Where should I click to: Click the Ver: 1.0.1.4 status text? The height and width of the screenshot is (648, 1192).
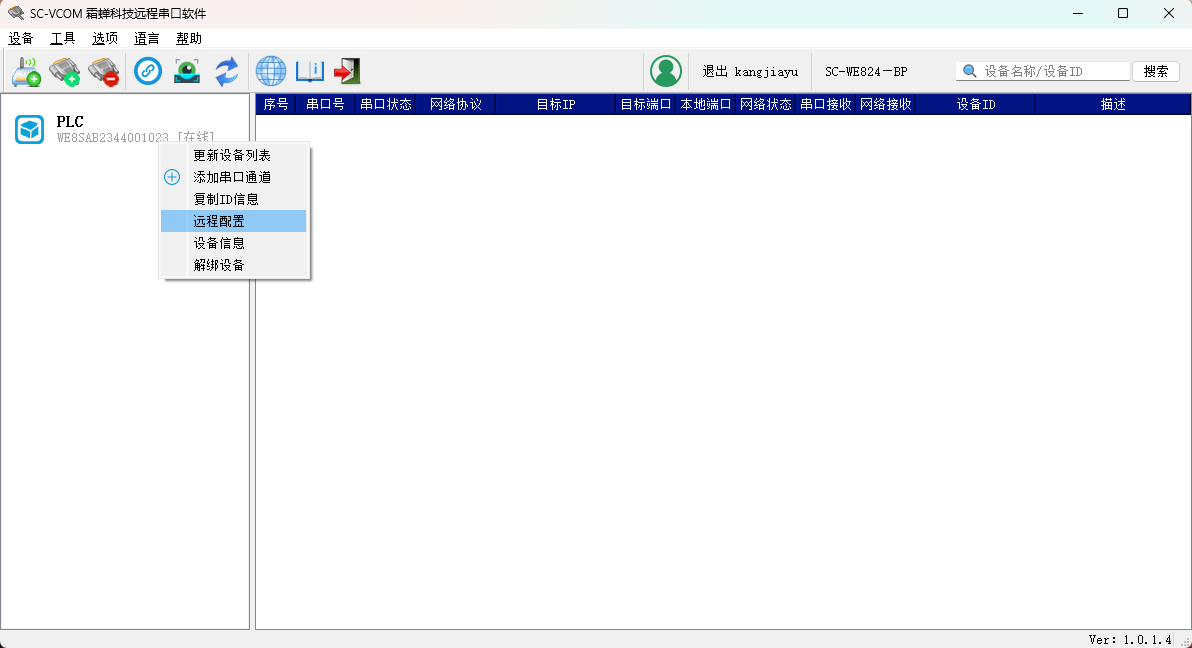tap(1130, 640)
